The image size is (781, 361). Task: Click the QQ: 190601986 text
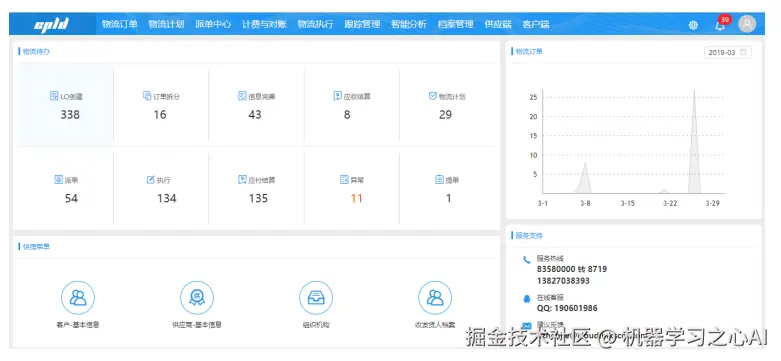coord(567,308)
